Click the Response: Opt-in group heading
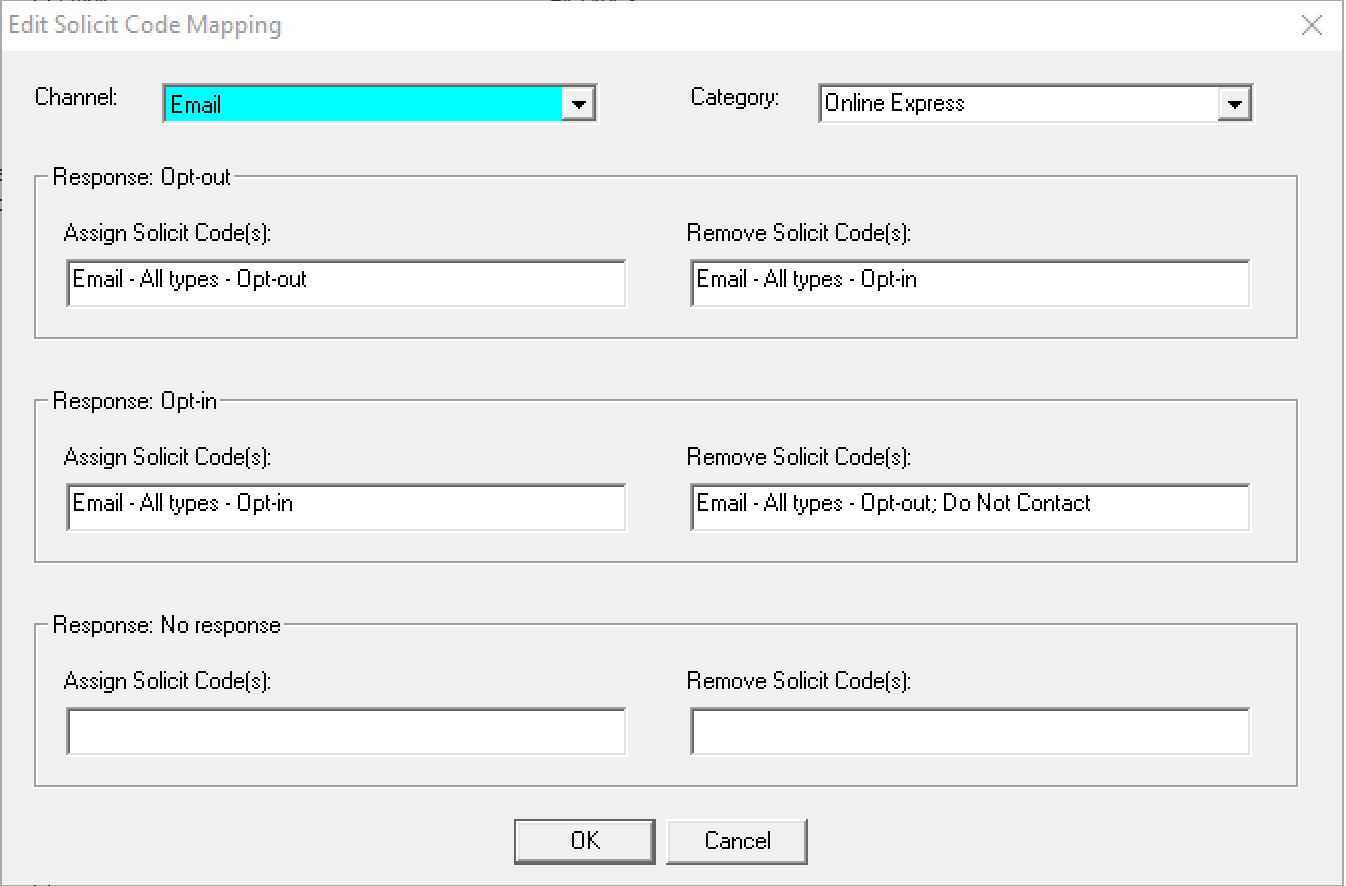Screen dimensions: 1346x886 click(x=134, y=401)
